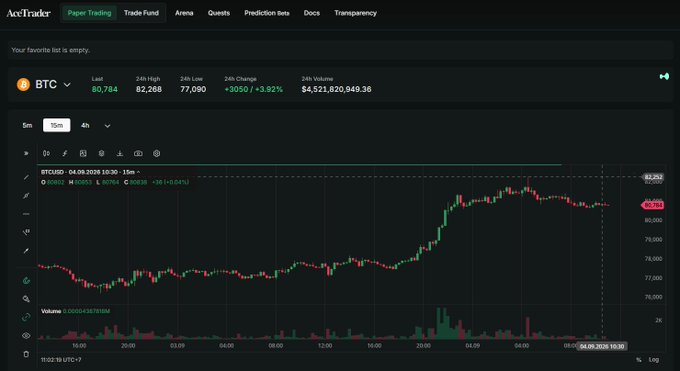Click the 24h High value 82,268
This screenshot has height=371, width=680.
(149, 89)
